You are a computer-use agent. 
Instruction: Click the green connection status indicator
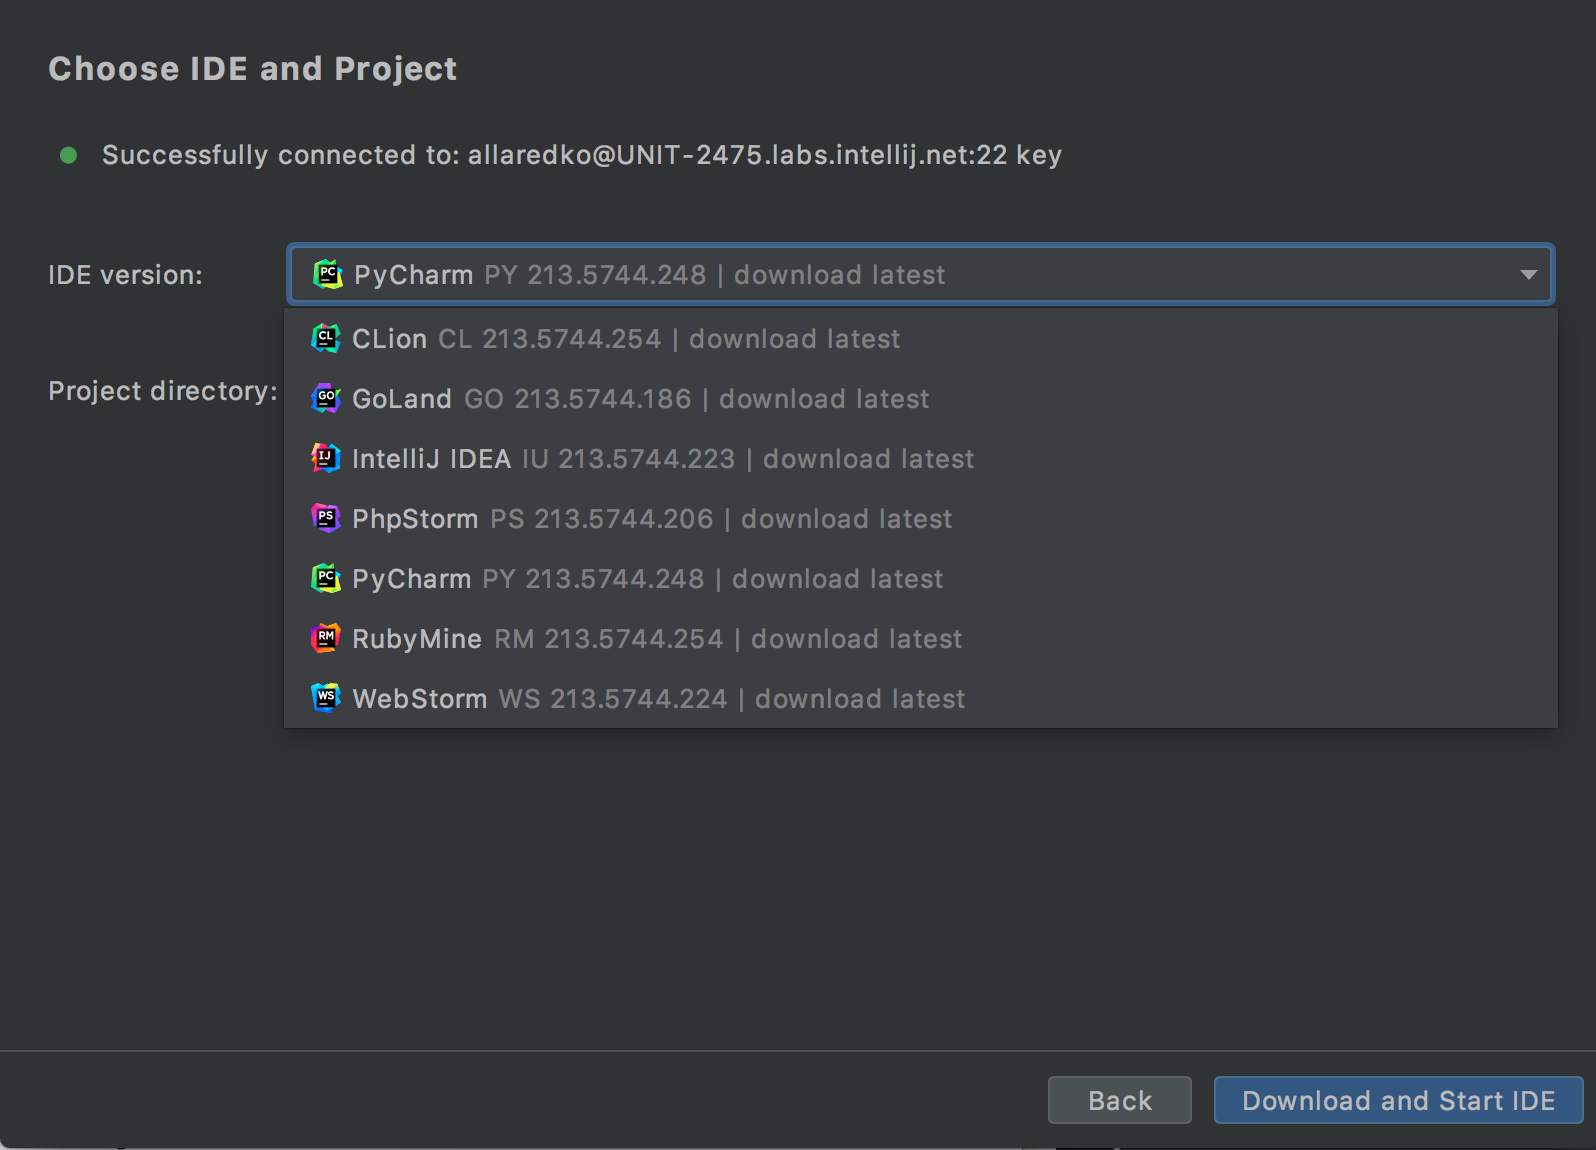68,155
